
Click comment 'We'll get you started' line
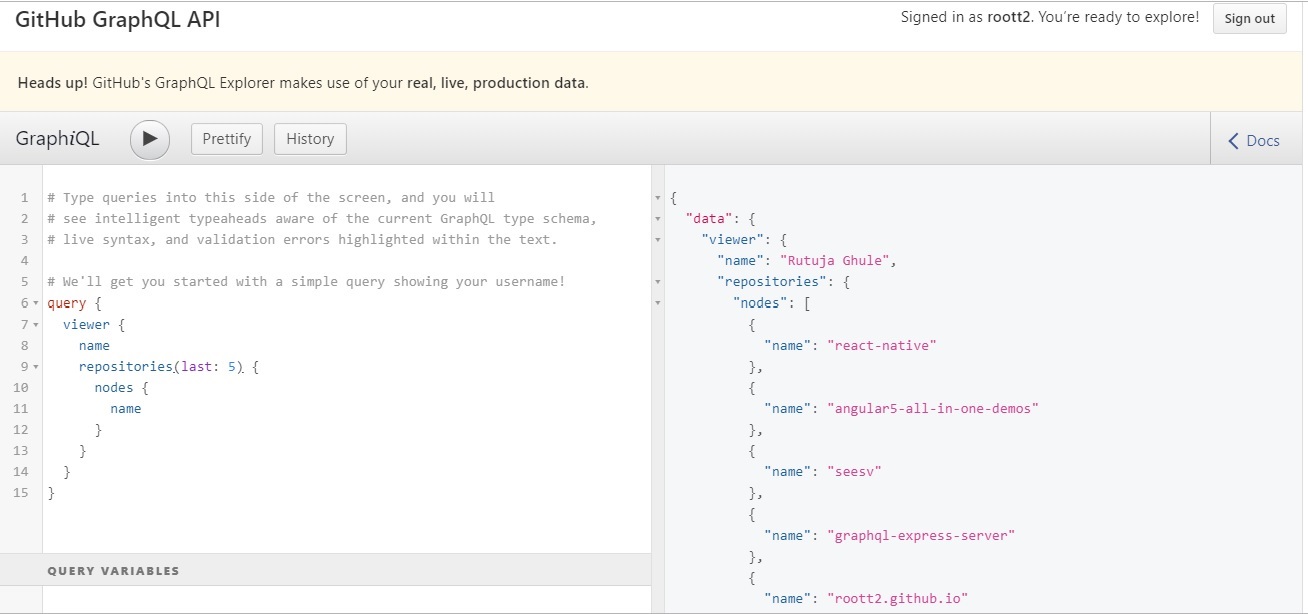click(306, 282)
